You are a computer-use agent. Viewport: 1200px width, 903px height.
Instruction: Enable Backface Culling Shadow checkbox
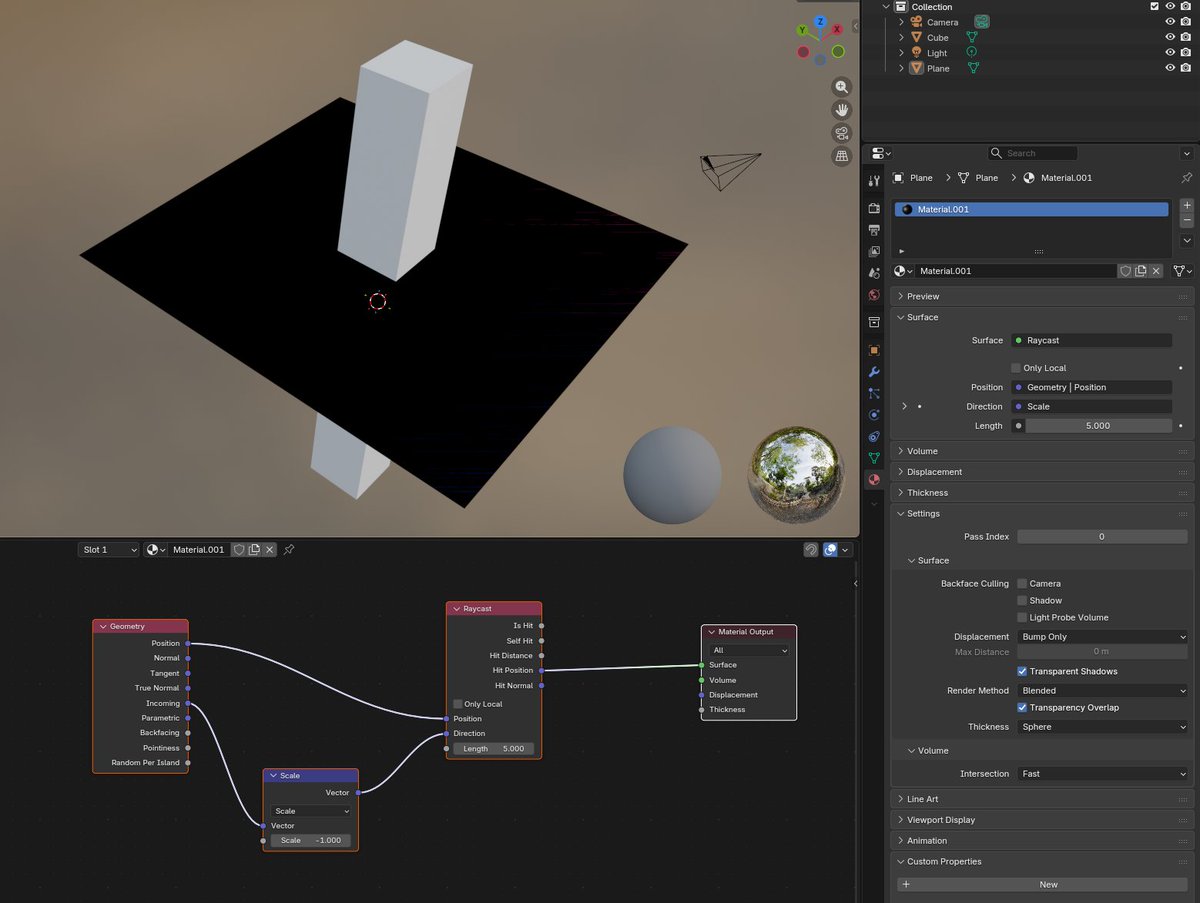(1022, 601)
